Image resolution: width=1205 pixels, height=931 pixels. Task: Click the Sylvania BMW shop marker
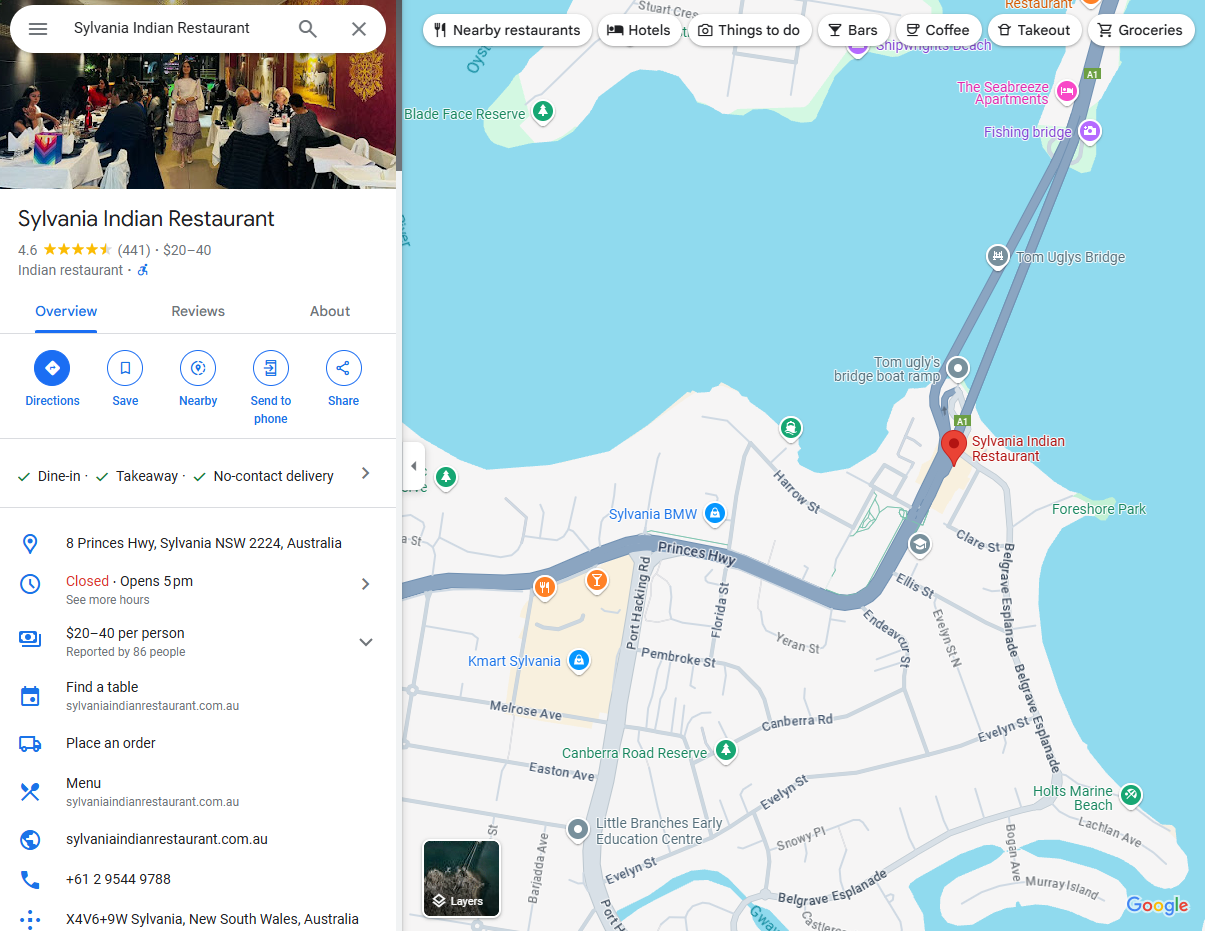click(x=714, y=514)
